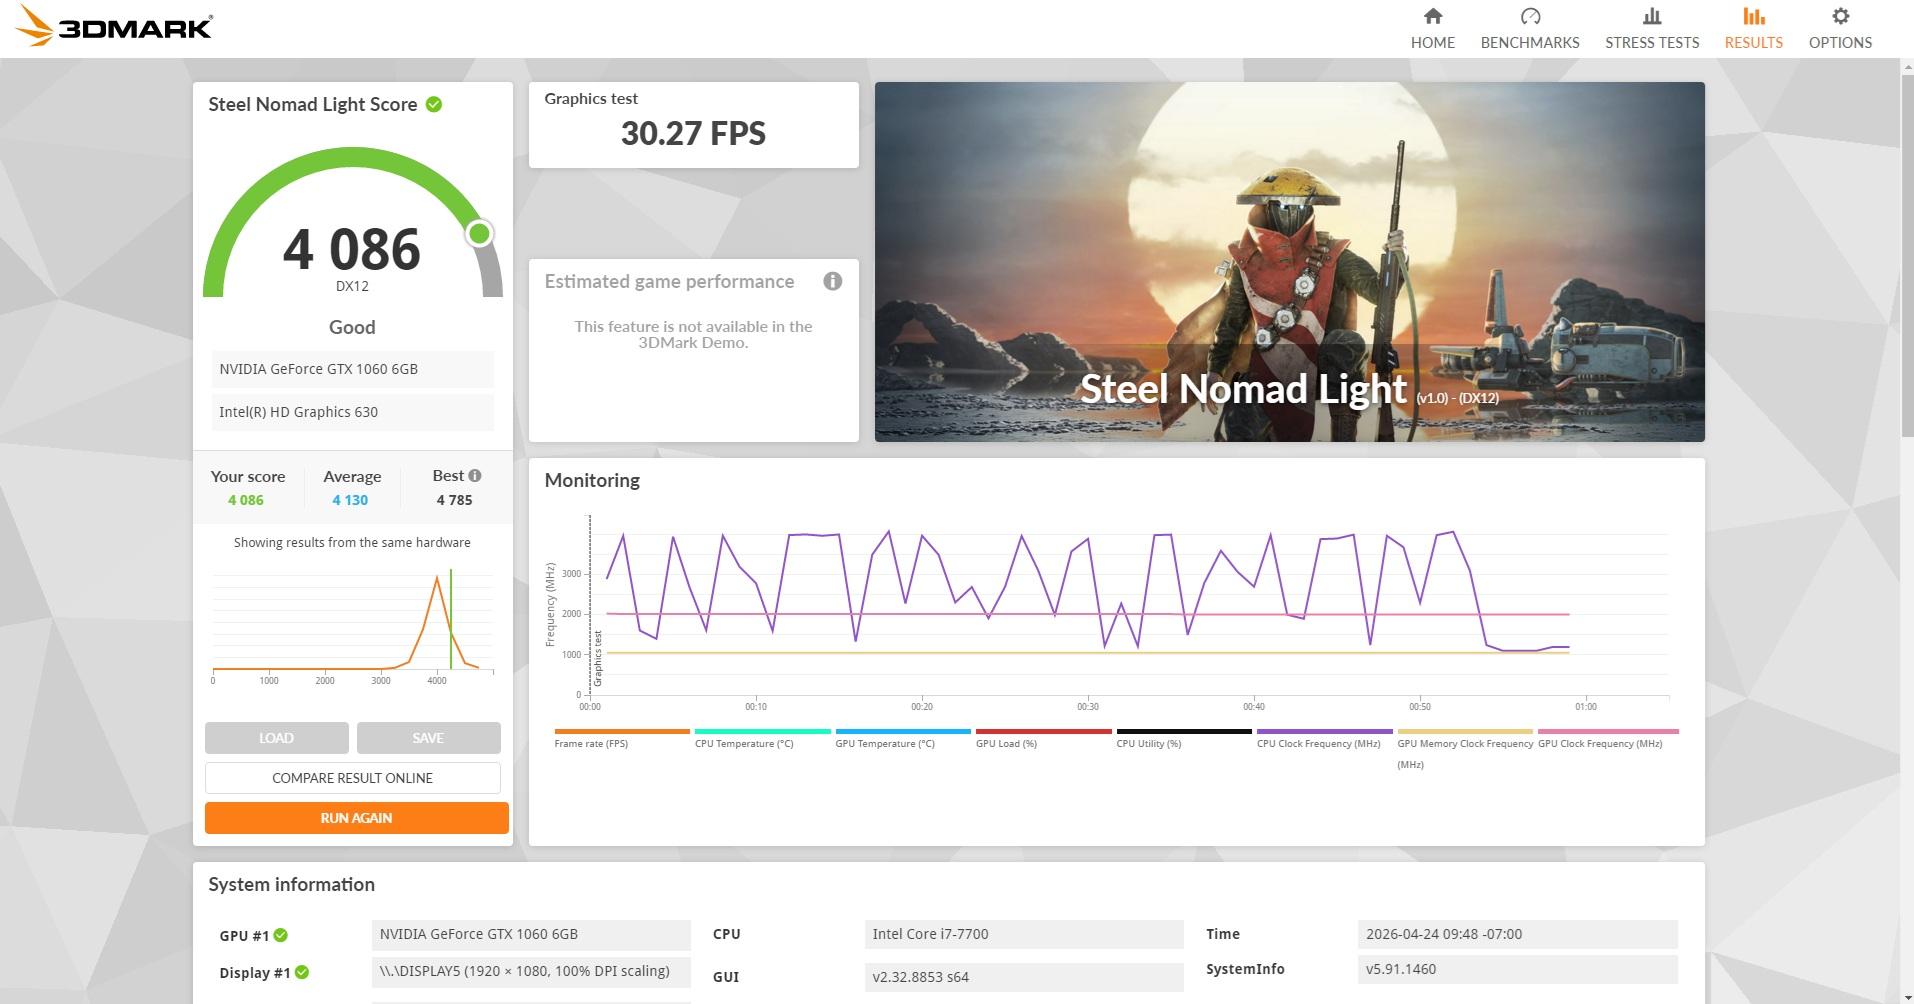Click Average score value 4 130
The width and height of the screenshot is (1914, 1004).
350,500
